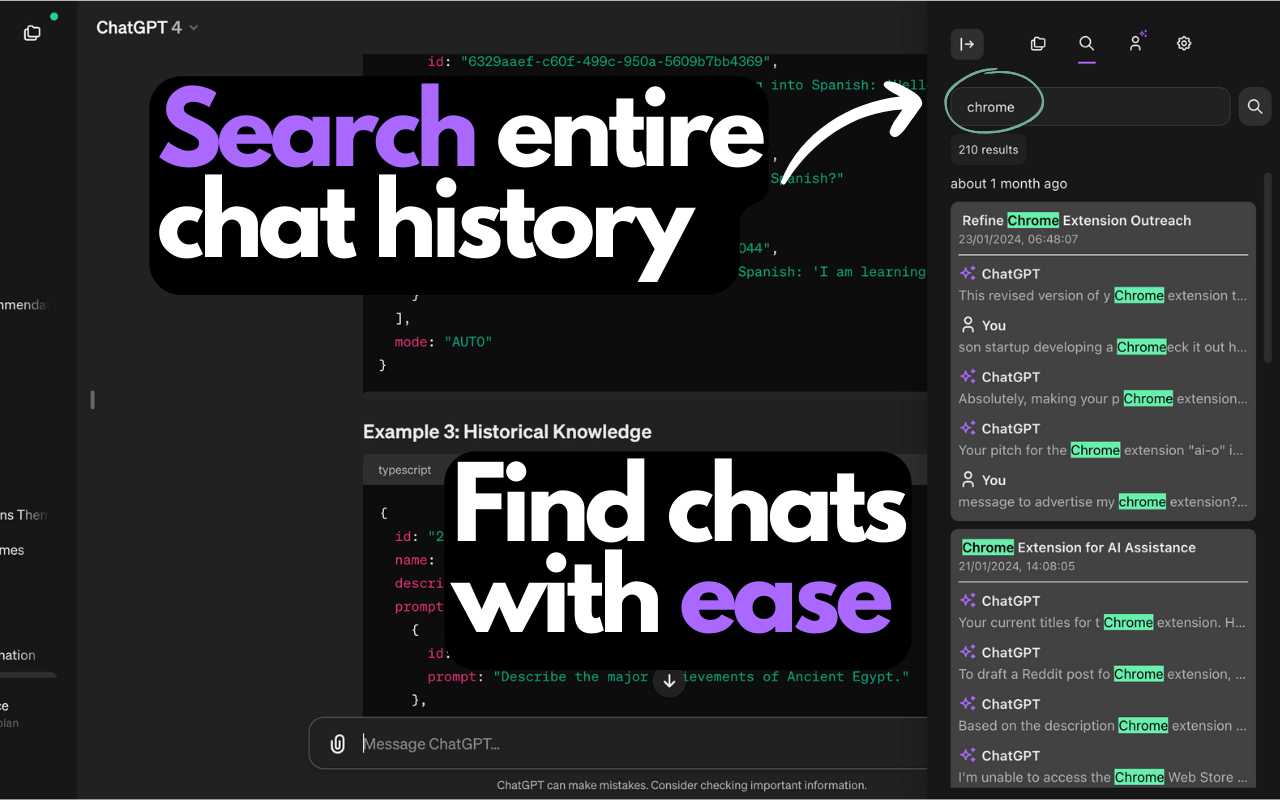Click 'typescript' code block label
This screenshot has width=1280, height=800.
(x=405, y=470)
